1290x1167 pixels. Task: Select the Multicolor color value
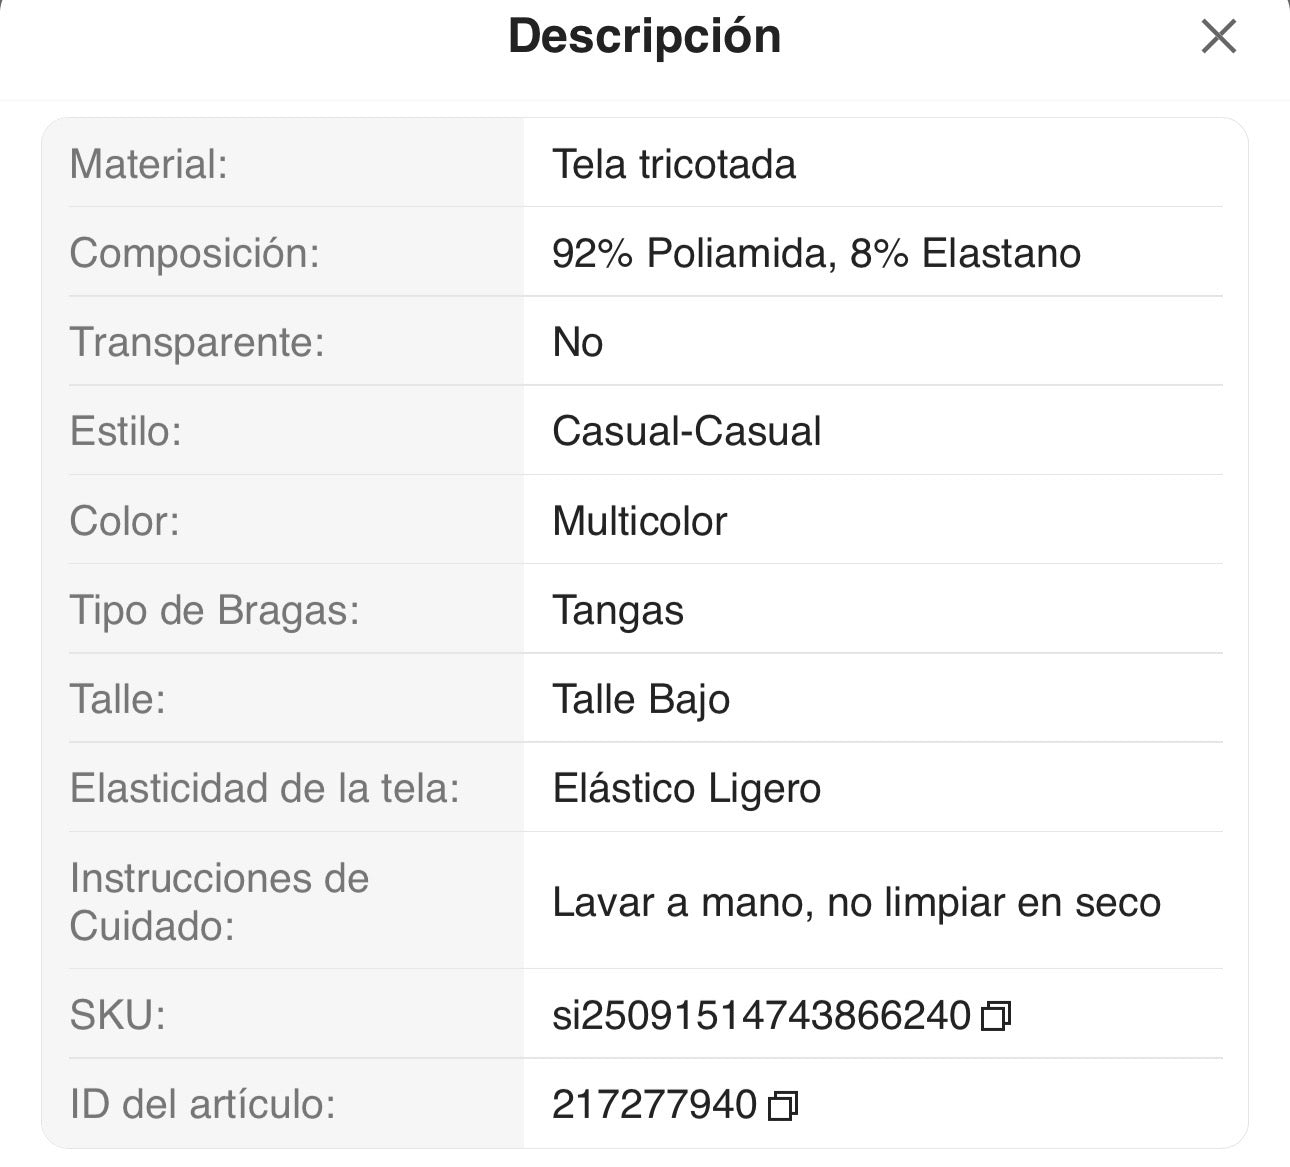click(x=640, y=520)
